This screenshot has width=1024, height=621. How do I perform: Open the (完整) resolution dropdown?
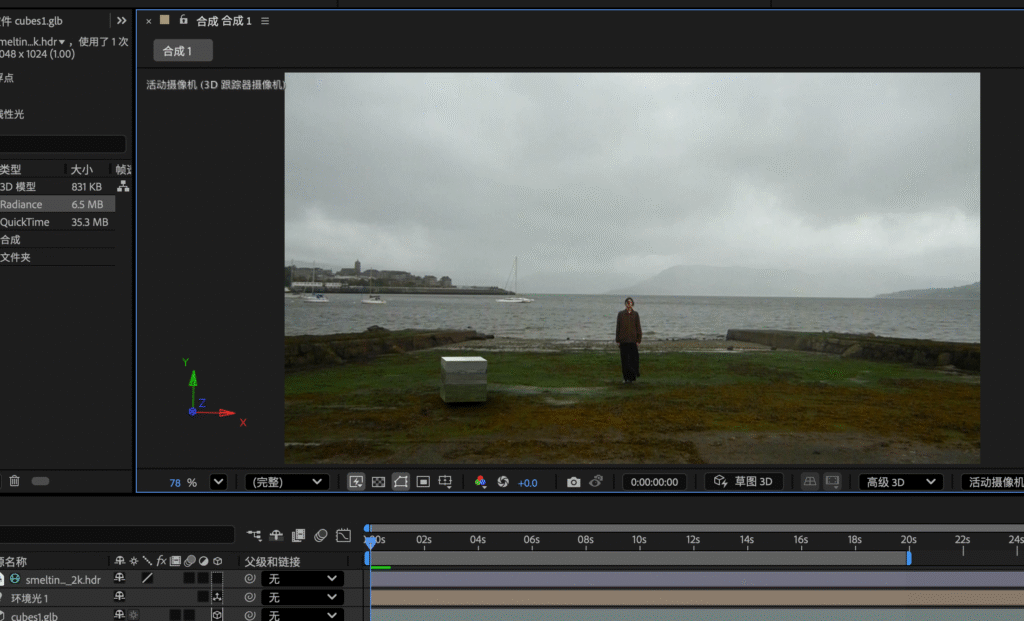287,482
